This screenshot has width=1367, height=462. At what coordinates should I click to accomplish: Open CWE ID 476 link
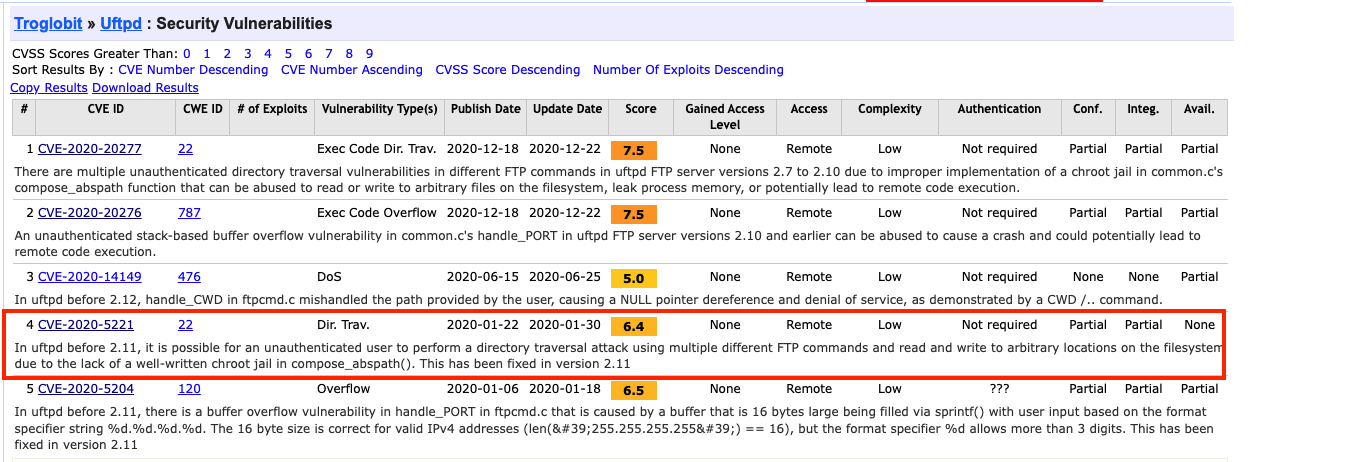[x=189, y=277]
